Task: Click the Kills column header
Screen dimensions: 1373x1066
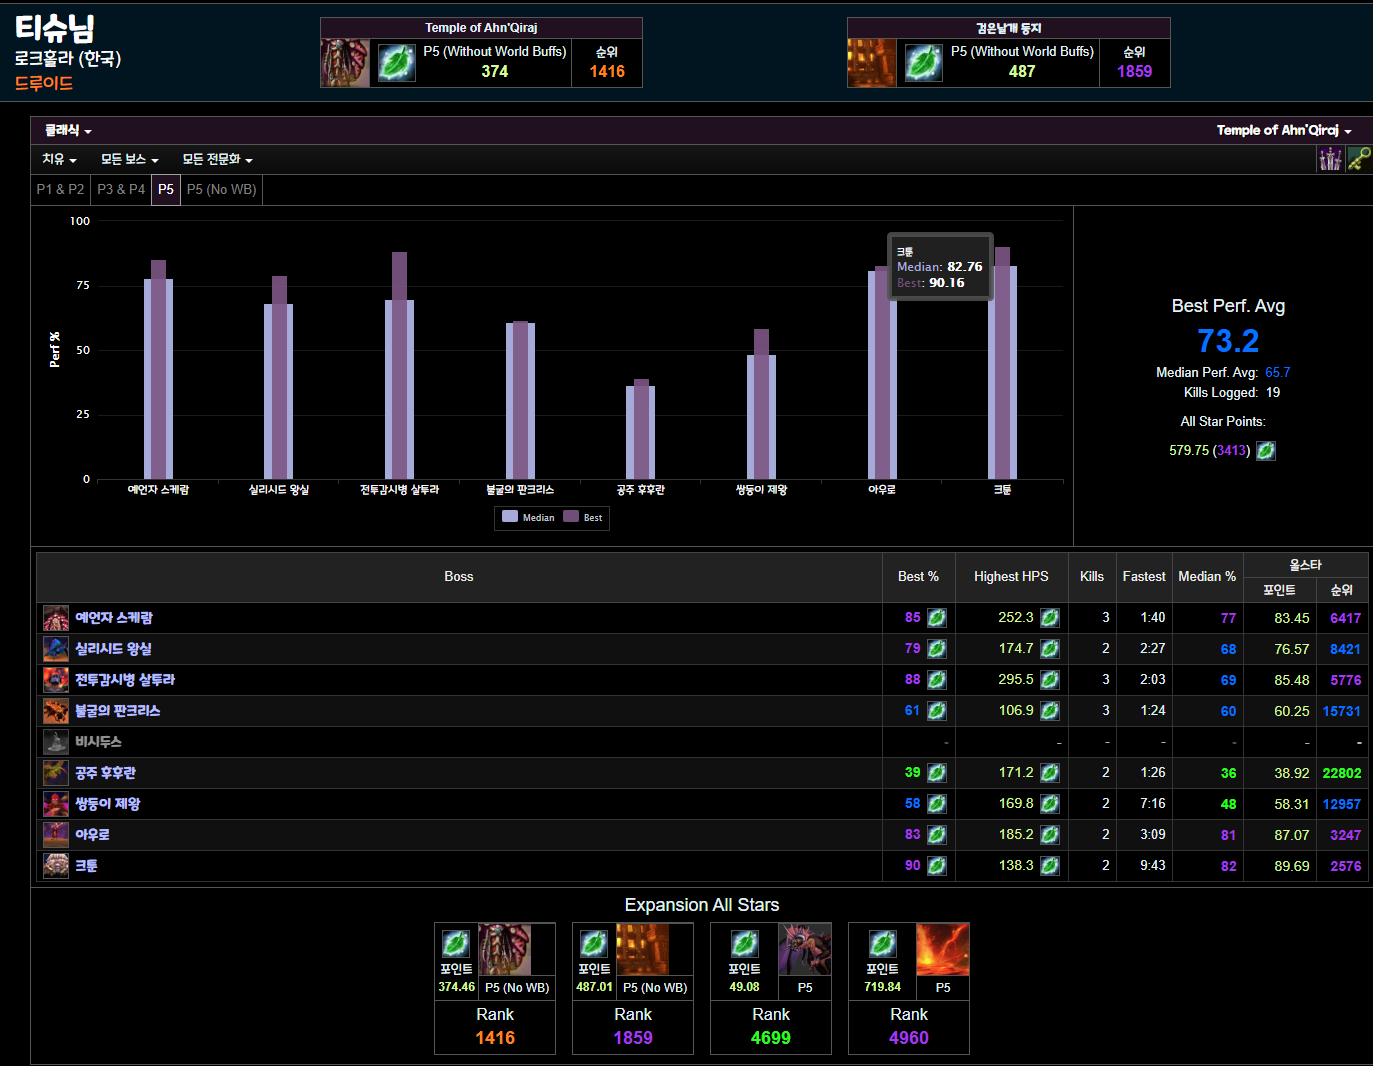Action: (1092, 577)
